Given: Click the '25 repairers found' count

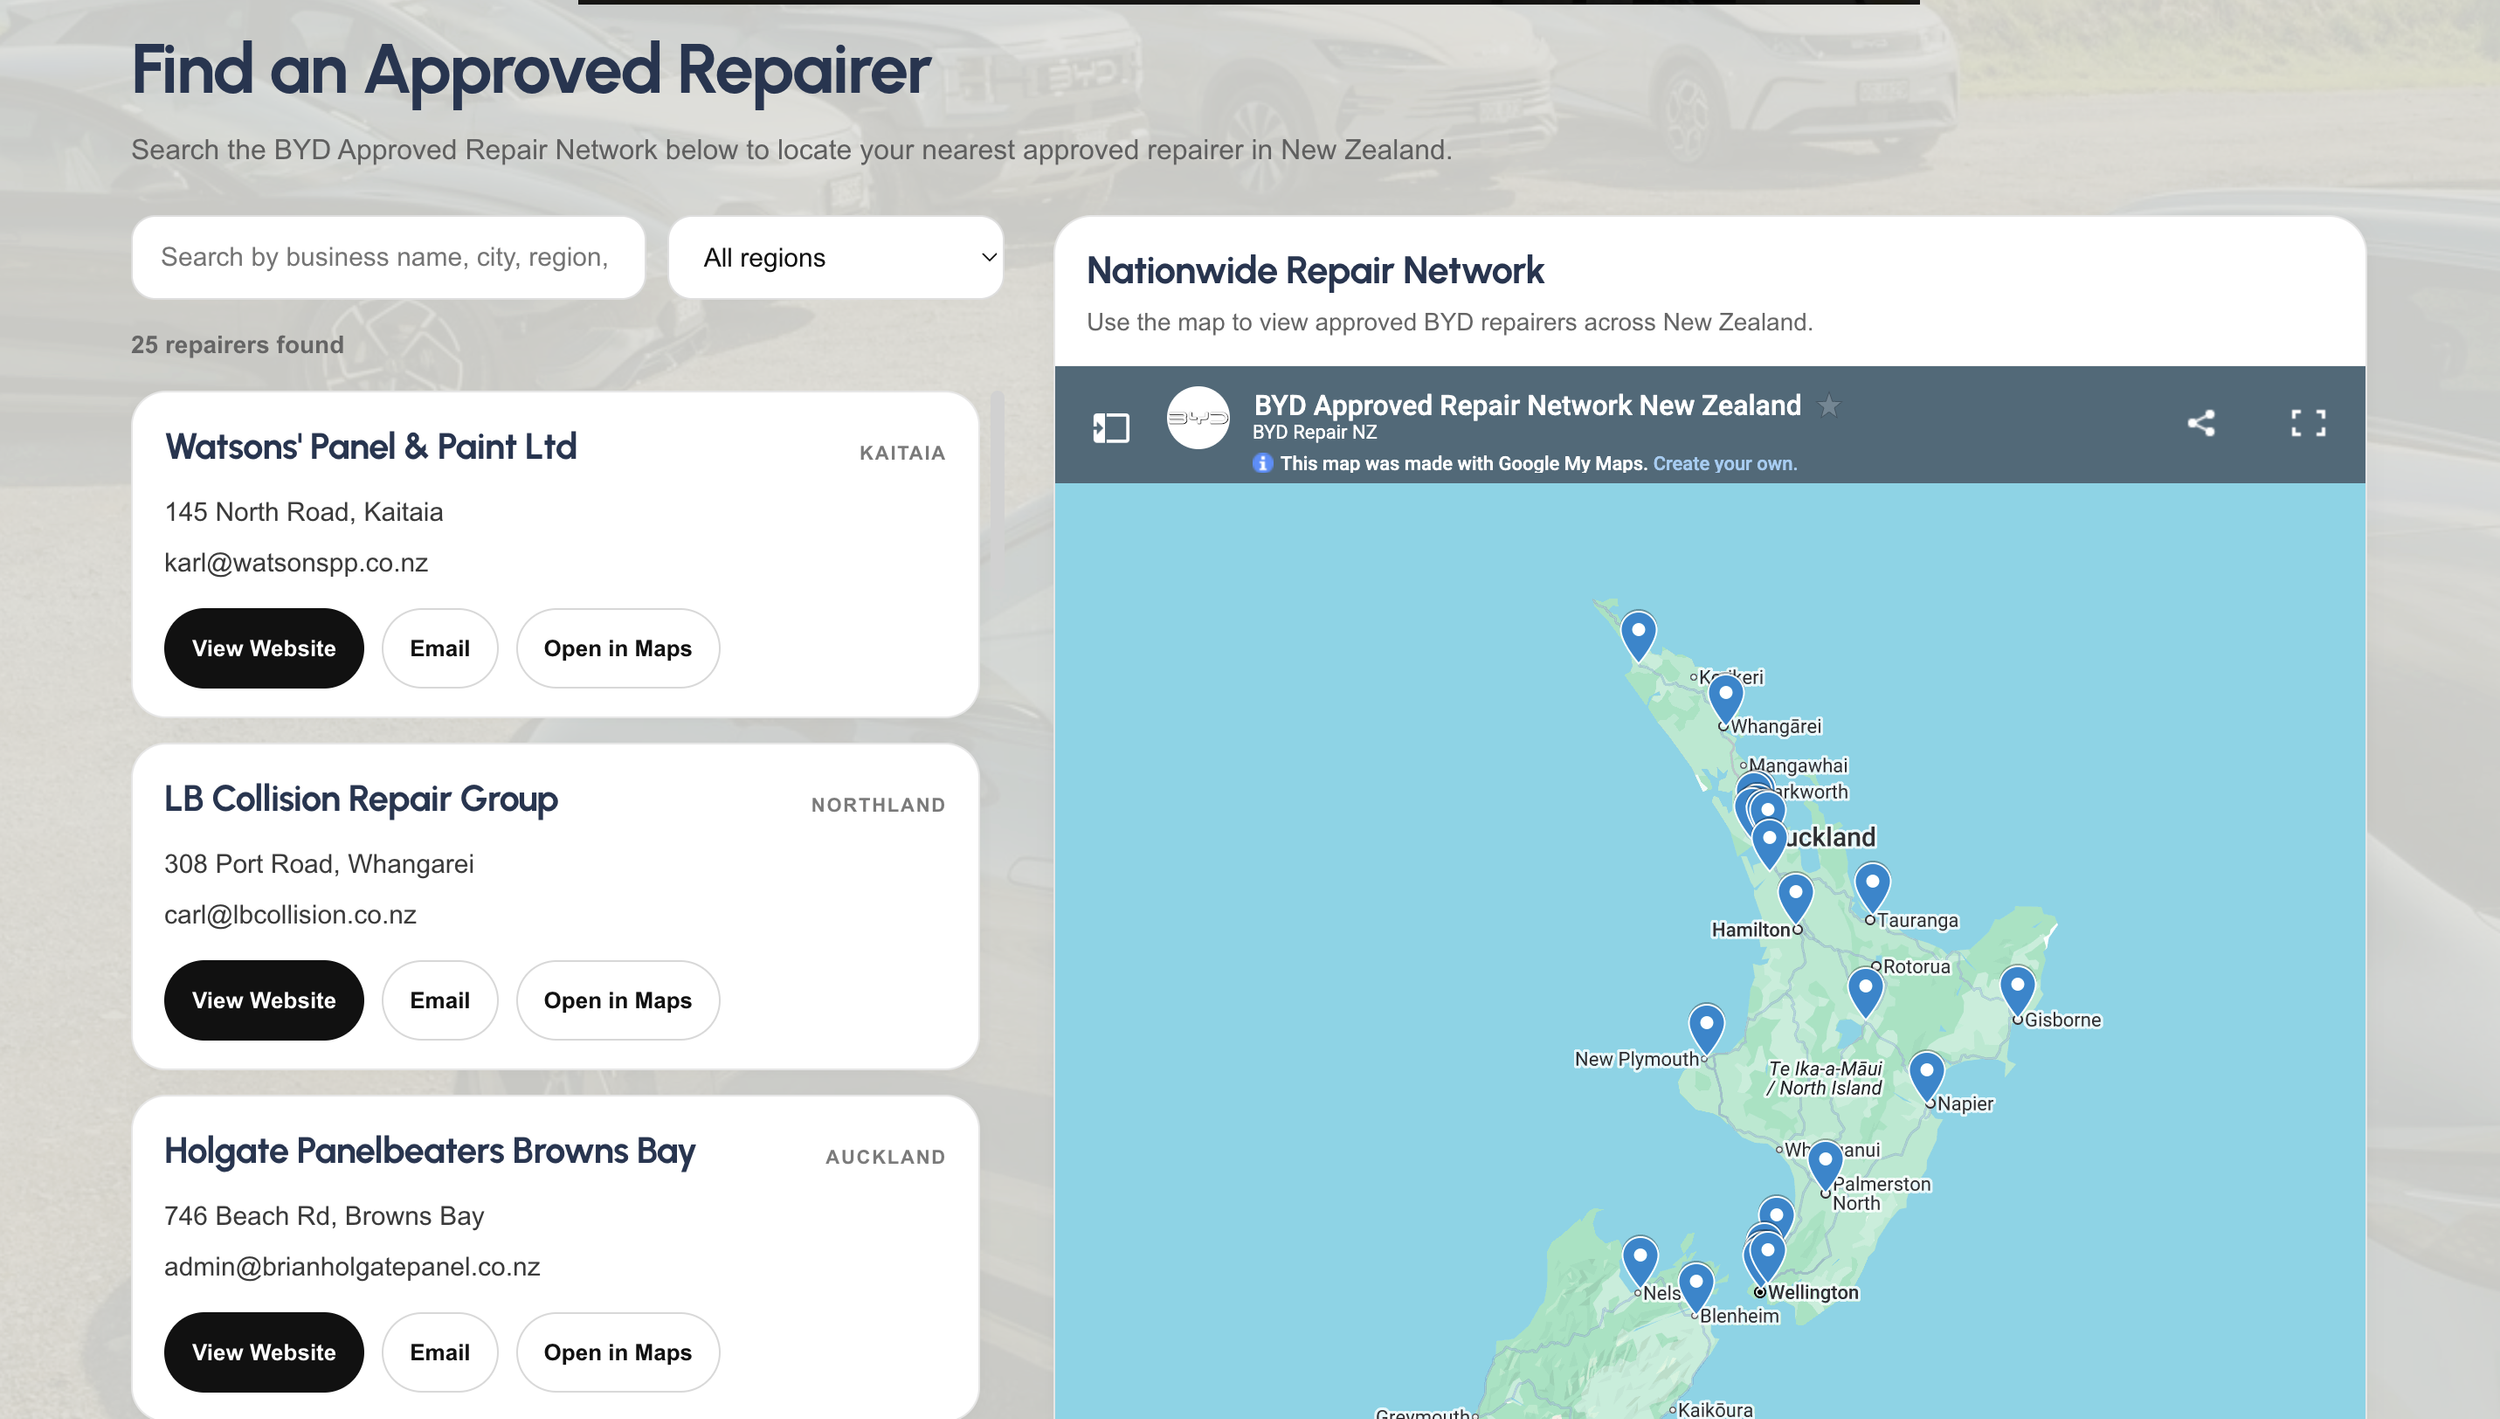Looking at the screenshot, I should (238, 345).
